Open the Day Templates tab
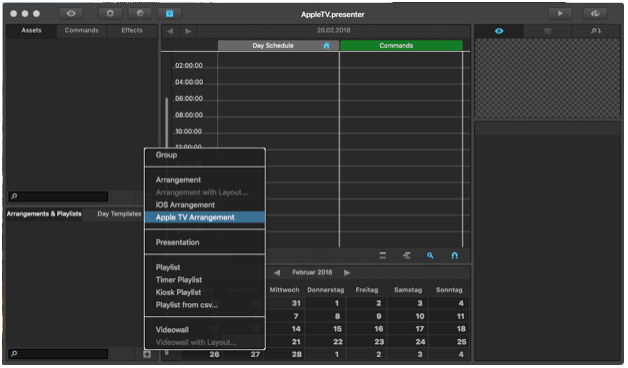 119,214
